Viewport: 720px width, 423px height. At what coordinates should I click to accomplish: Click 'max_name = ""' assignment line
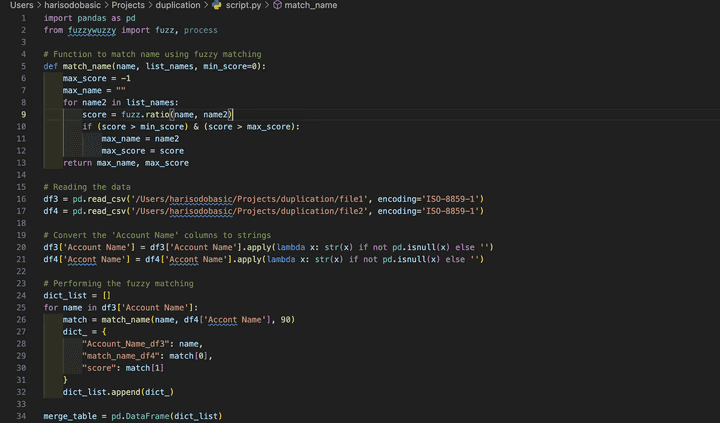click(94, 90)
